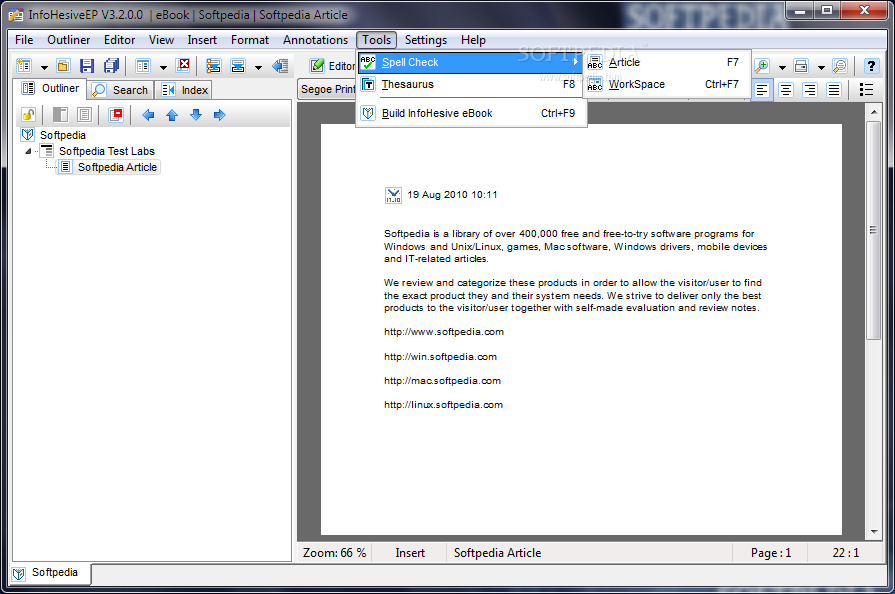
Task: Open the Insert menu
Action: click(x=202, y=40)
